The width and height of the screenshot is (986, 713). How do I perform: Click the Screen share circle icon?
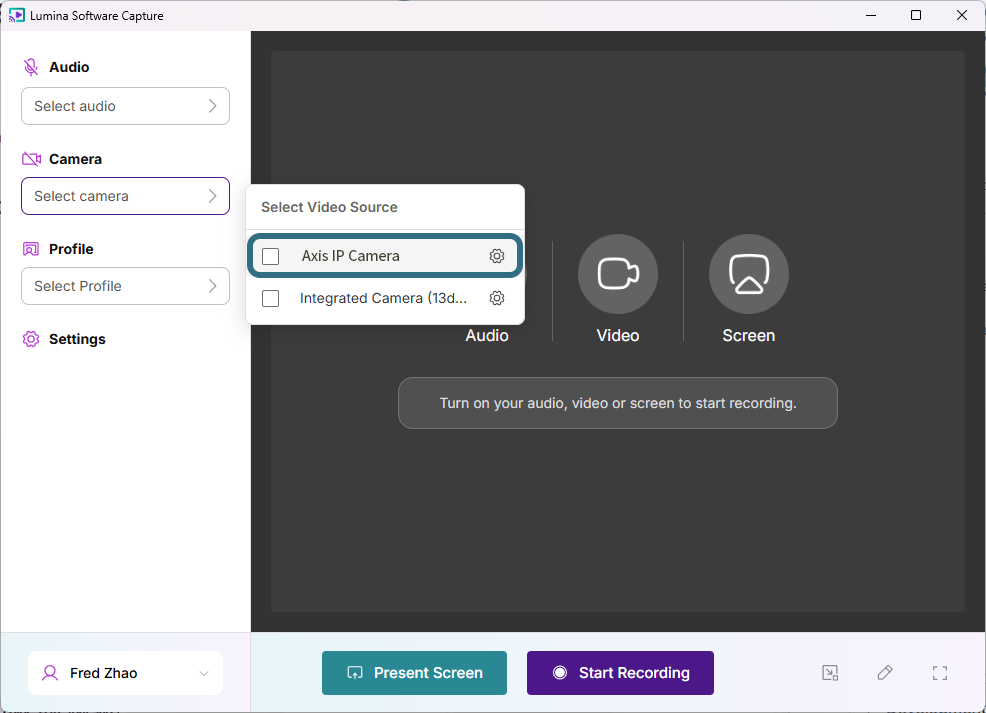tap(748, 274)
